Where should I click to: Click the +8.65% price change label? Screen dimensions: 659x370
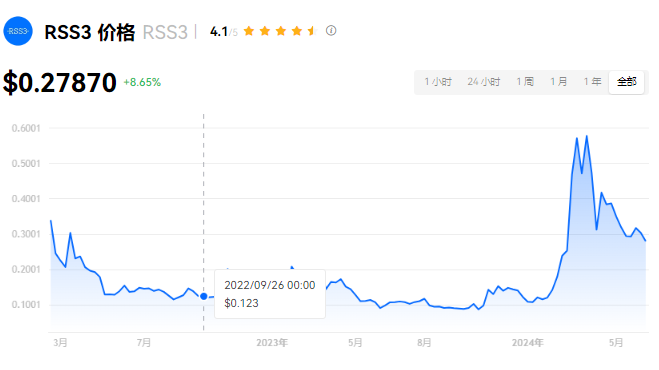pyautogui.click(x=142, y=82)
